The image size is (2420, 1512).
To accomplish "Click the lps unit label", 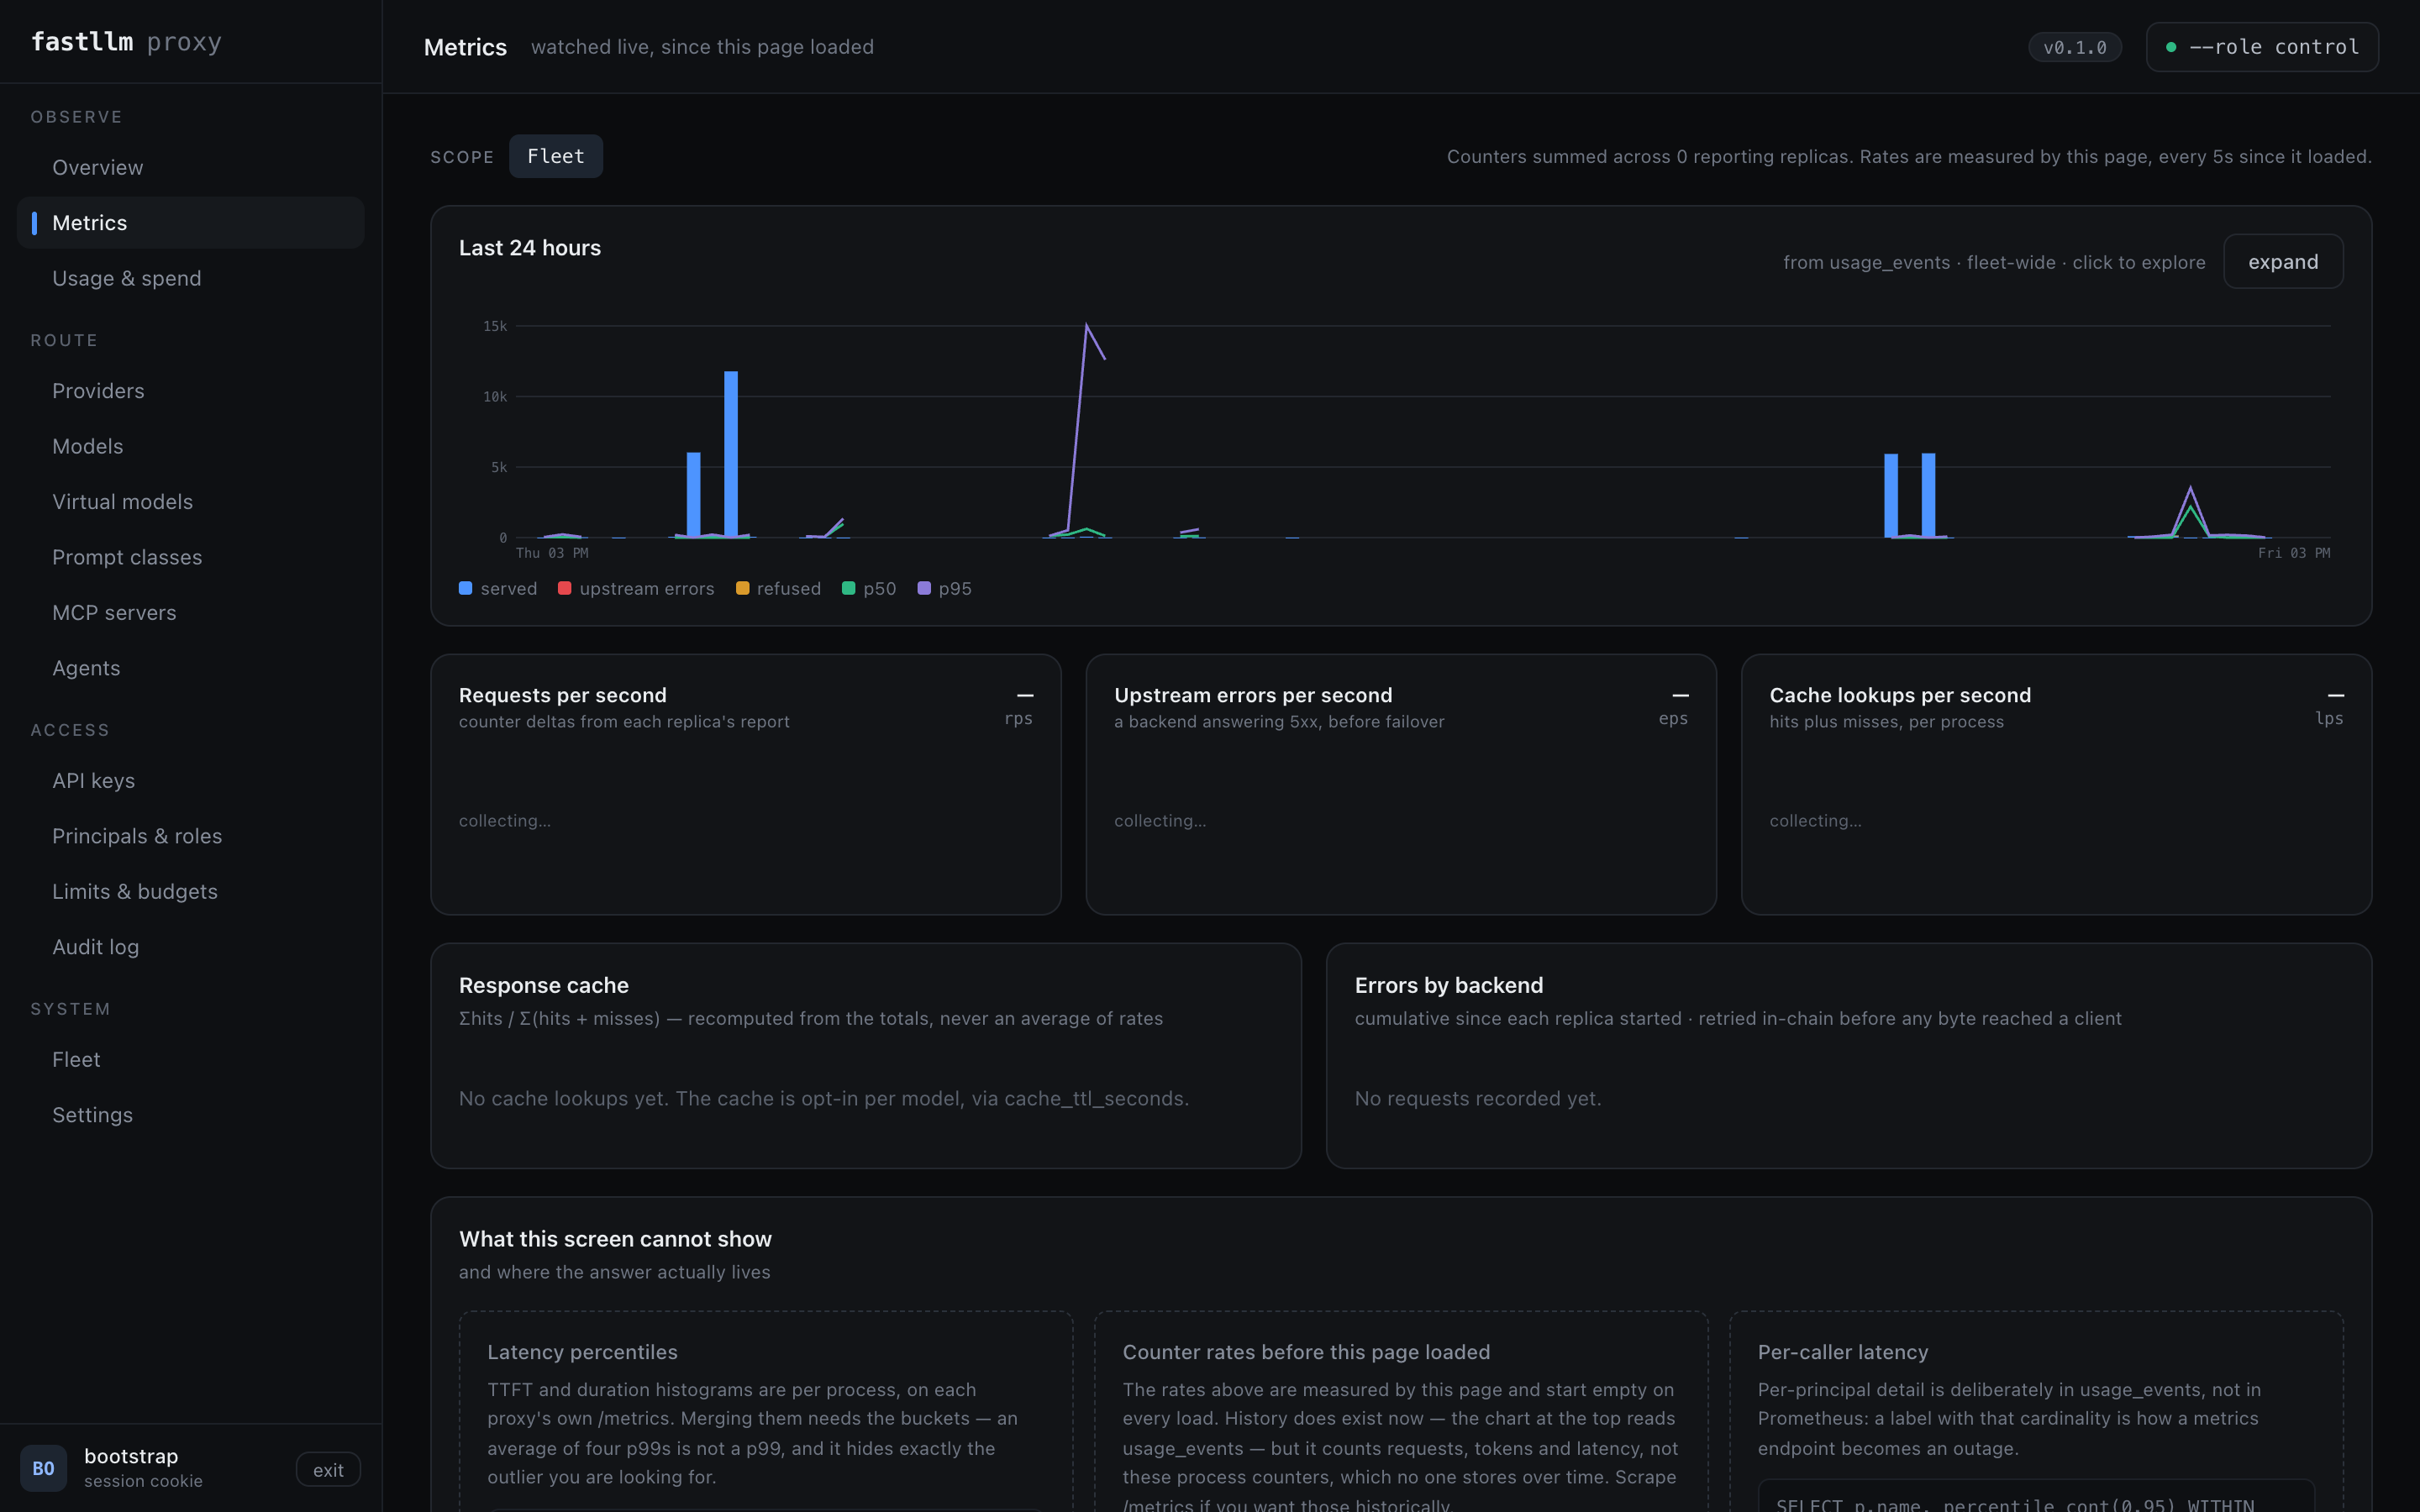I will click(x=2329, y=718).
